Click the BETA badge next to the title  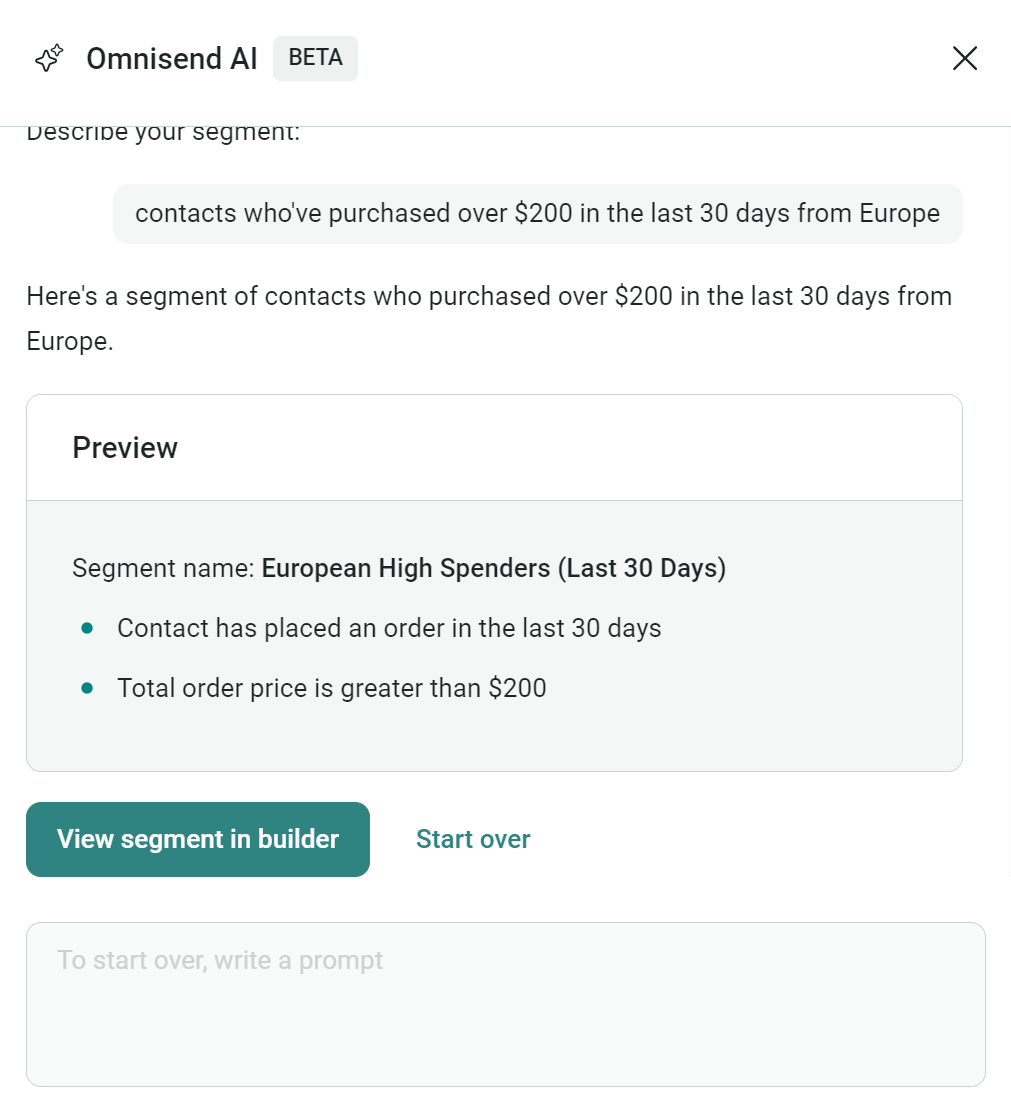[x=315, y=57]
